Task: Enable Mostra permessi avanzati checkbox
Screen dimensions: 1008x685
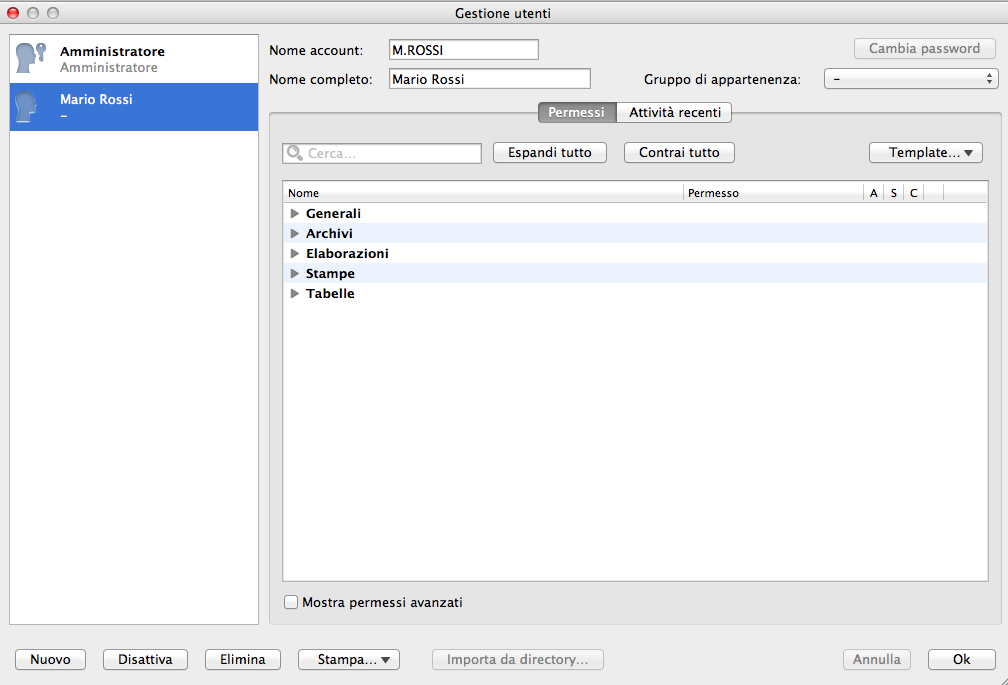Action: pos(291,603)
